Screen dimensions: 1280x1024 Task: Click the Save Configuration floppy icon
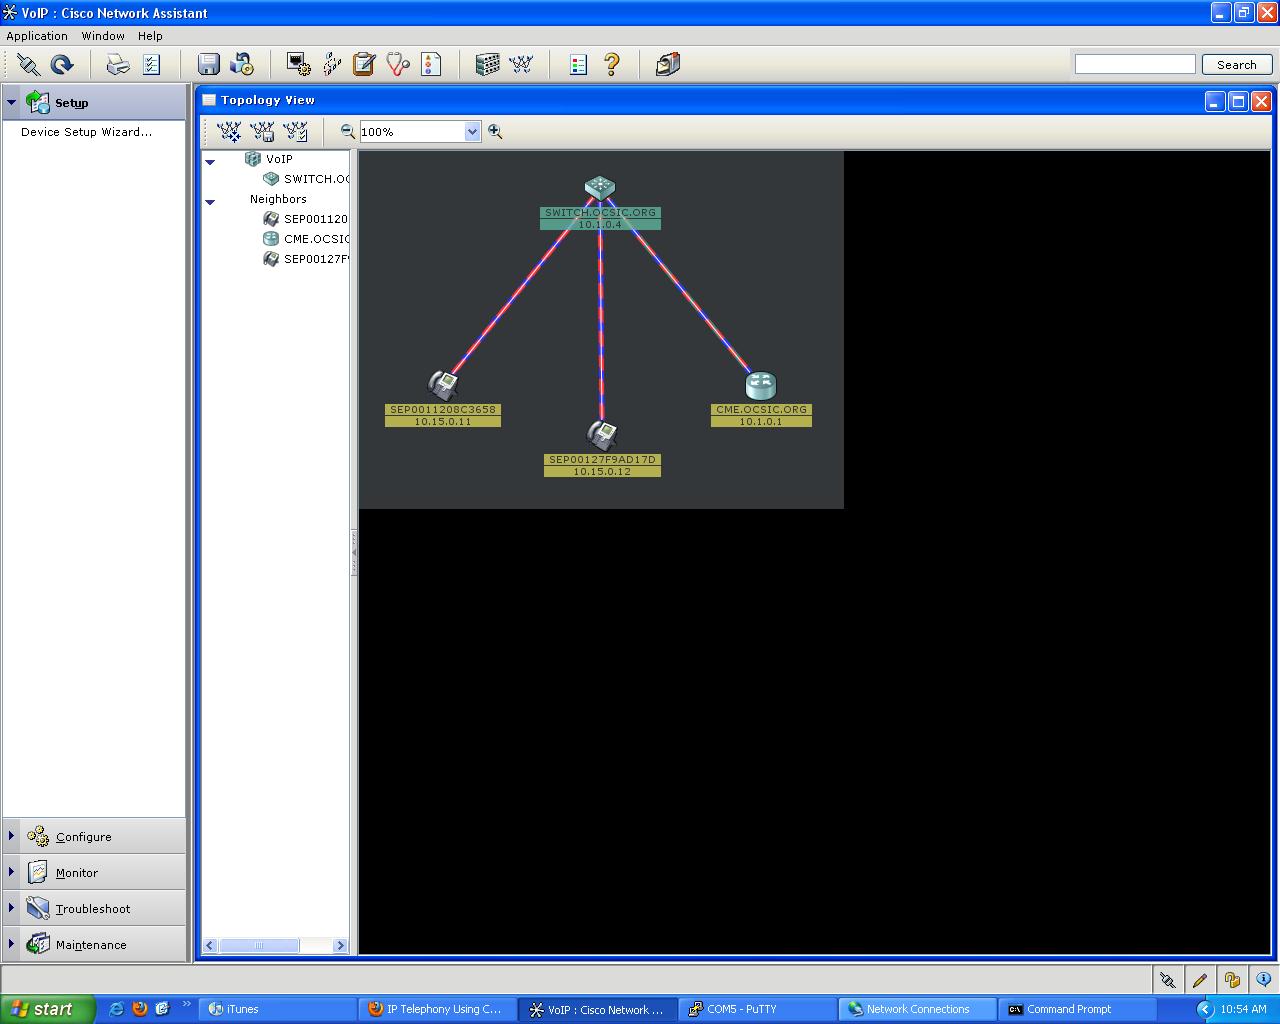[x=208, y=65]
